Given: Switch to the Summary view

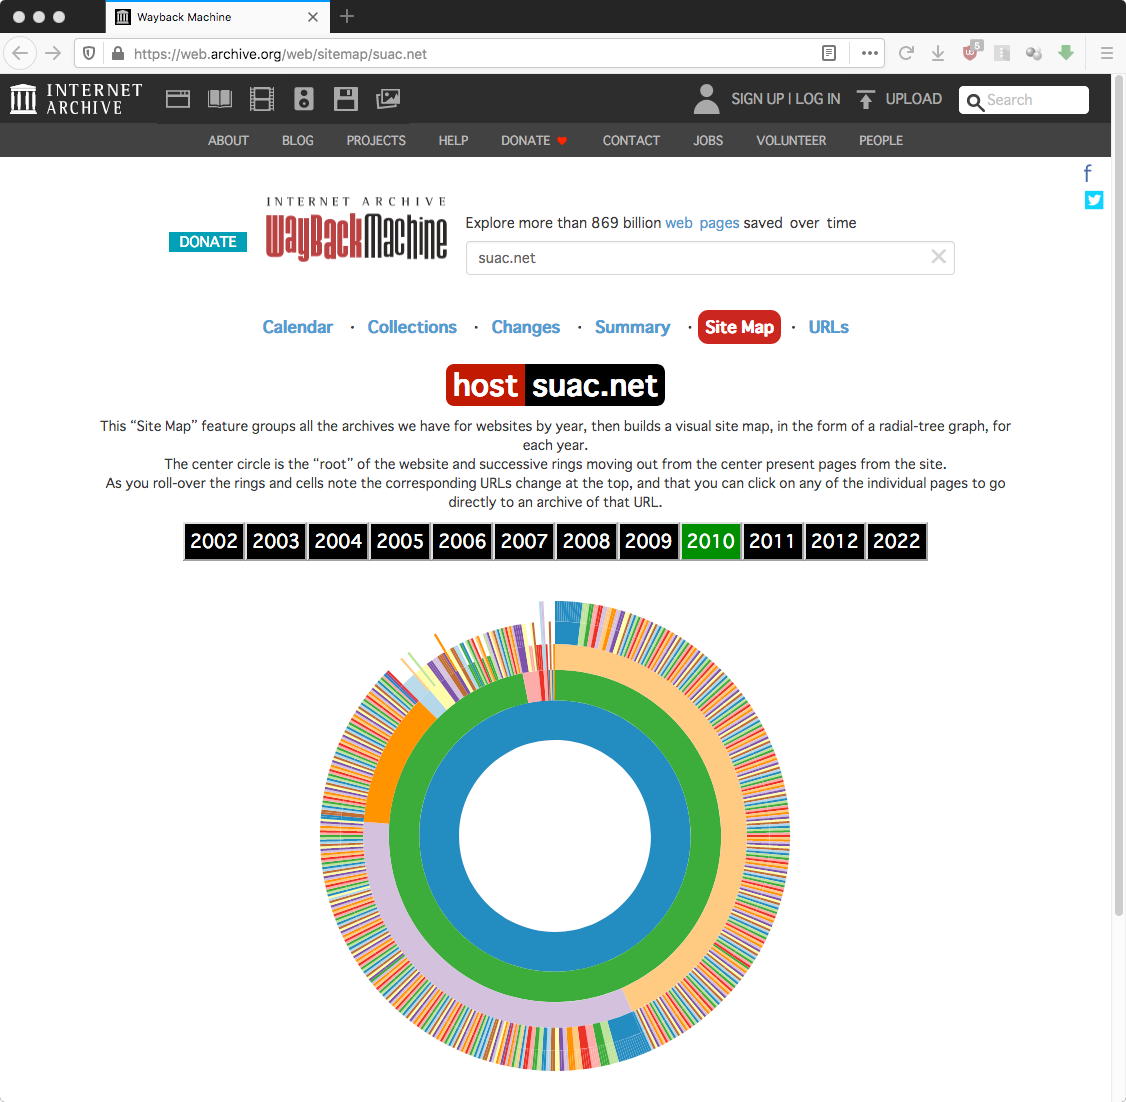Looking at the screenshot, I should click(x=633, y=327).
